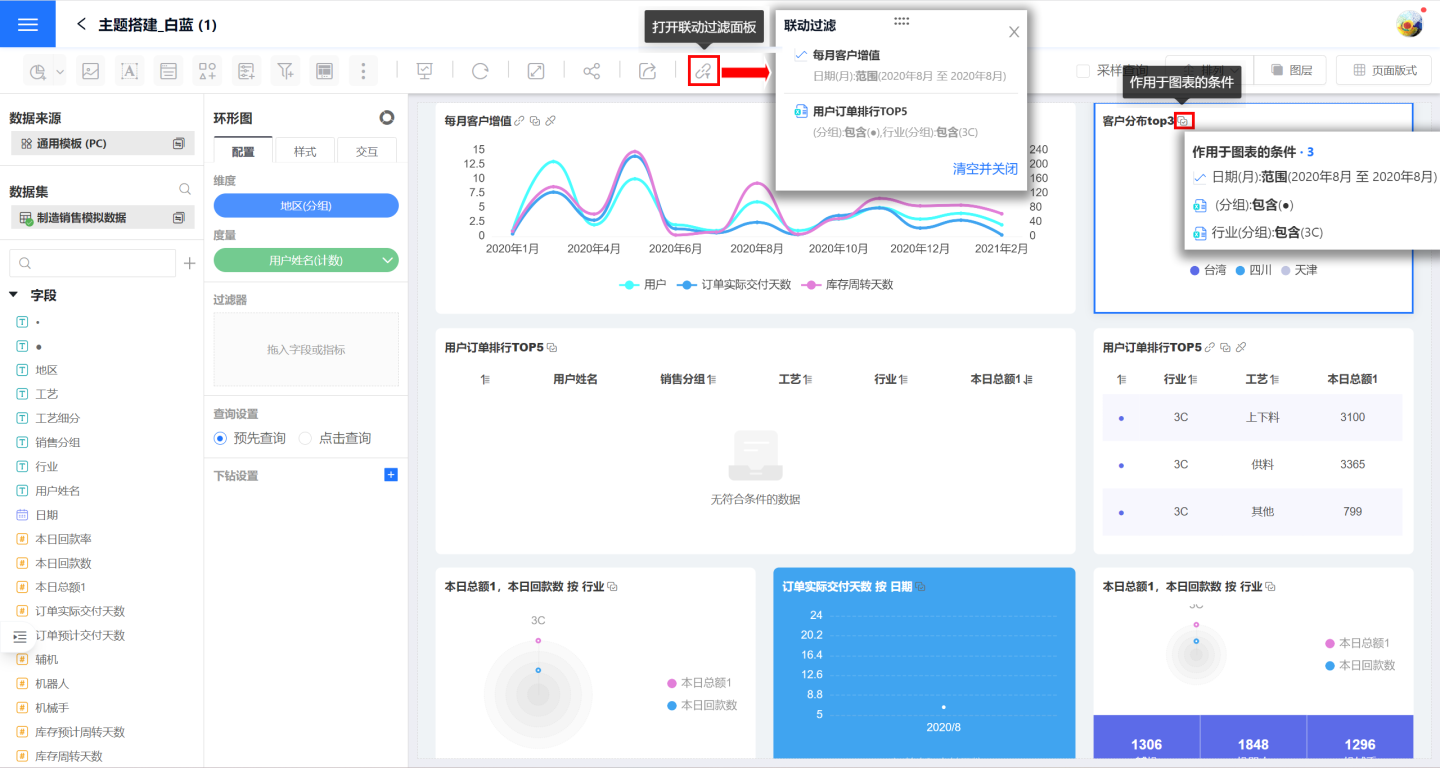This screenshot has width=1440, height=768.
Task: Click the add text box toolbar icon
Action: 129,71
